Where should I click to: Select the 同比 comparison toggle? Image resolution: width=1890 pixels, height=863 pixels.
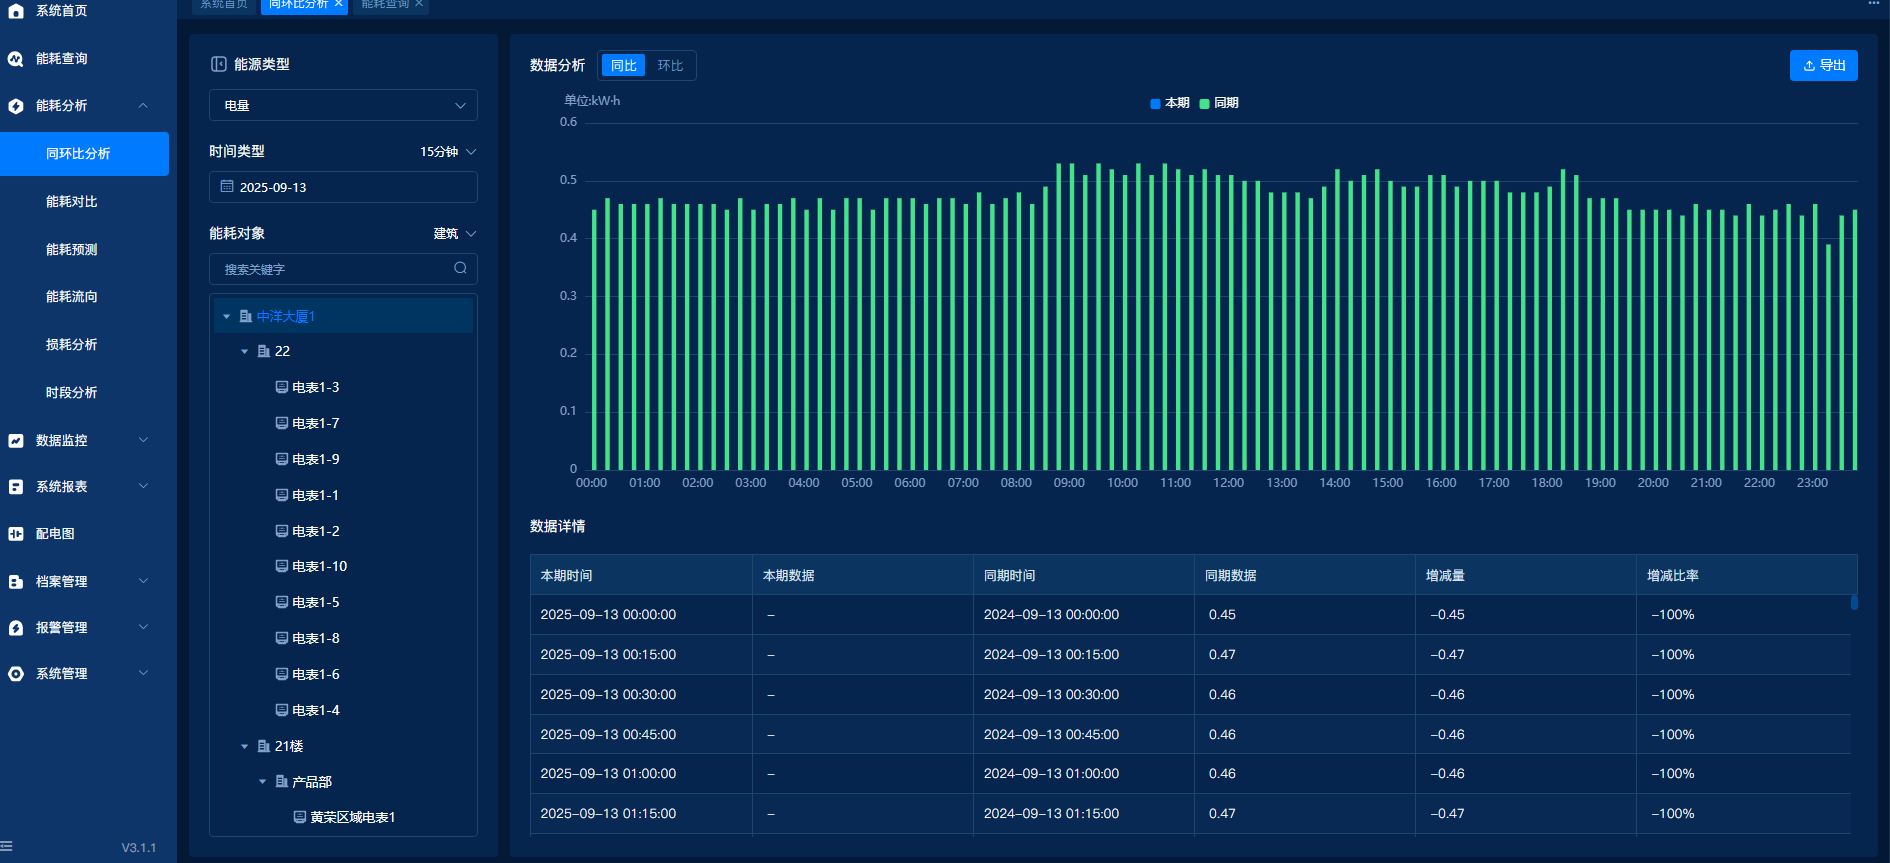623,66
